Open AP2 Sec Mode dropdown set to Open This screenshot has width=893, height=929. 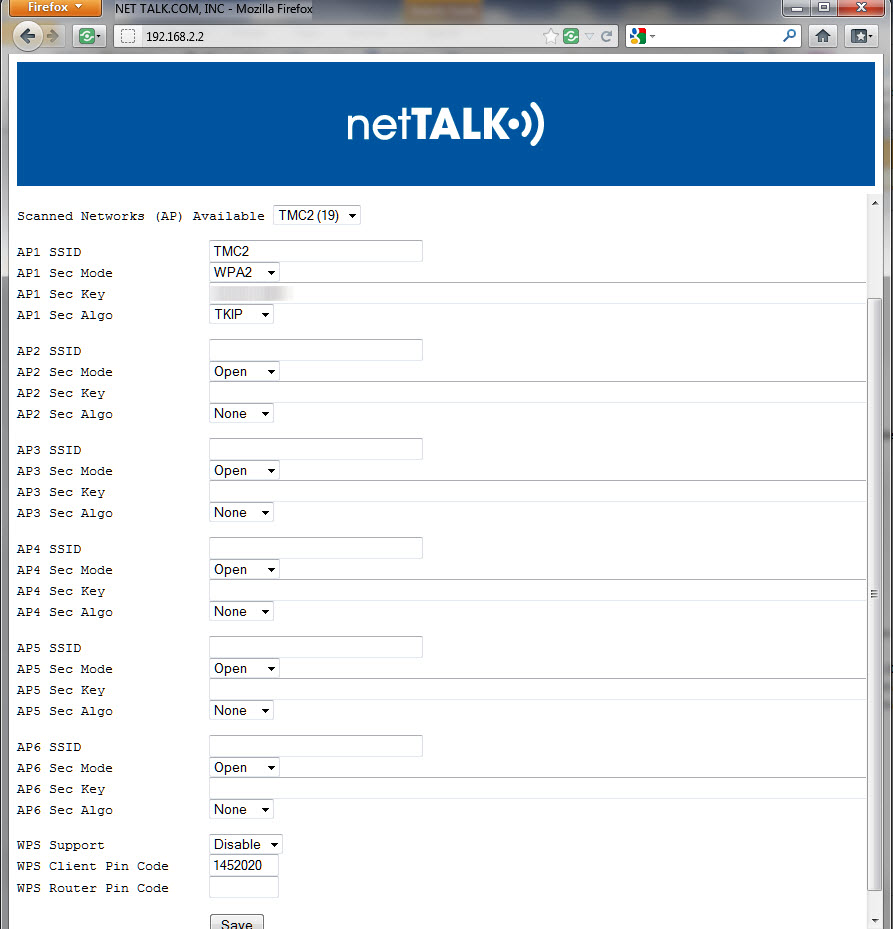coord(244,371)
